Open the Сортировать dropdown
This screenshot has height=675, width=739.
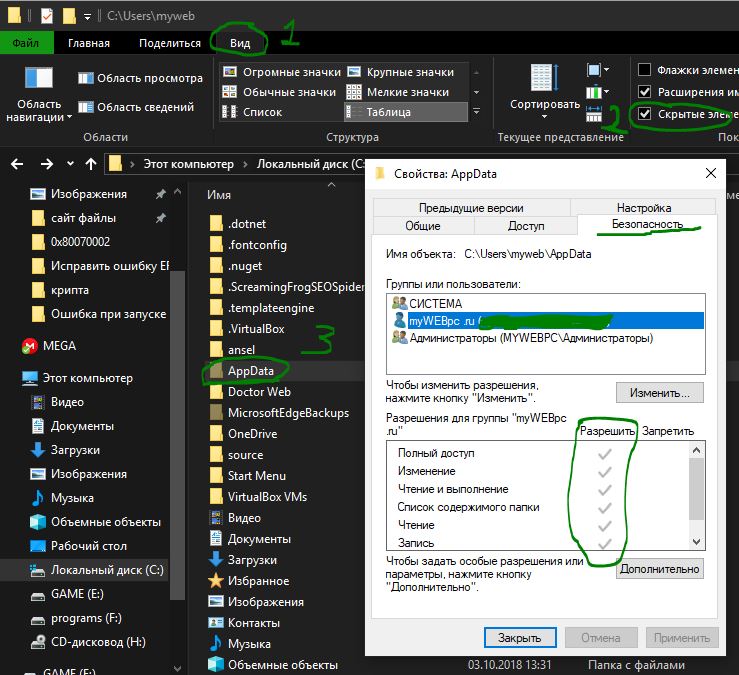point(545,92)
